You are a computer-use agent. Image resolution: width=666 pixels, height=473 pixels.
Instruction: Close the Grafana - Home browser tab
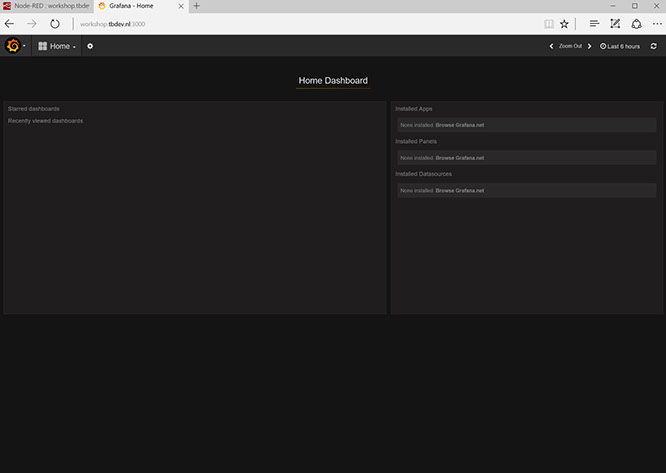(x=181, y=6)
